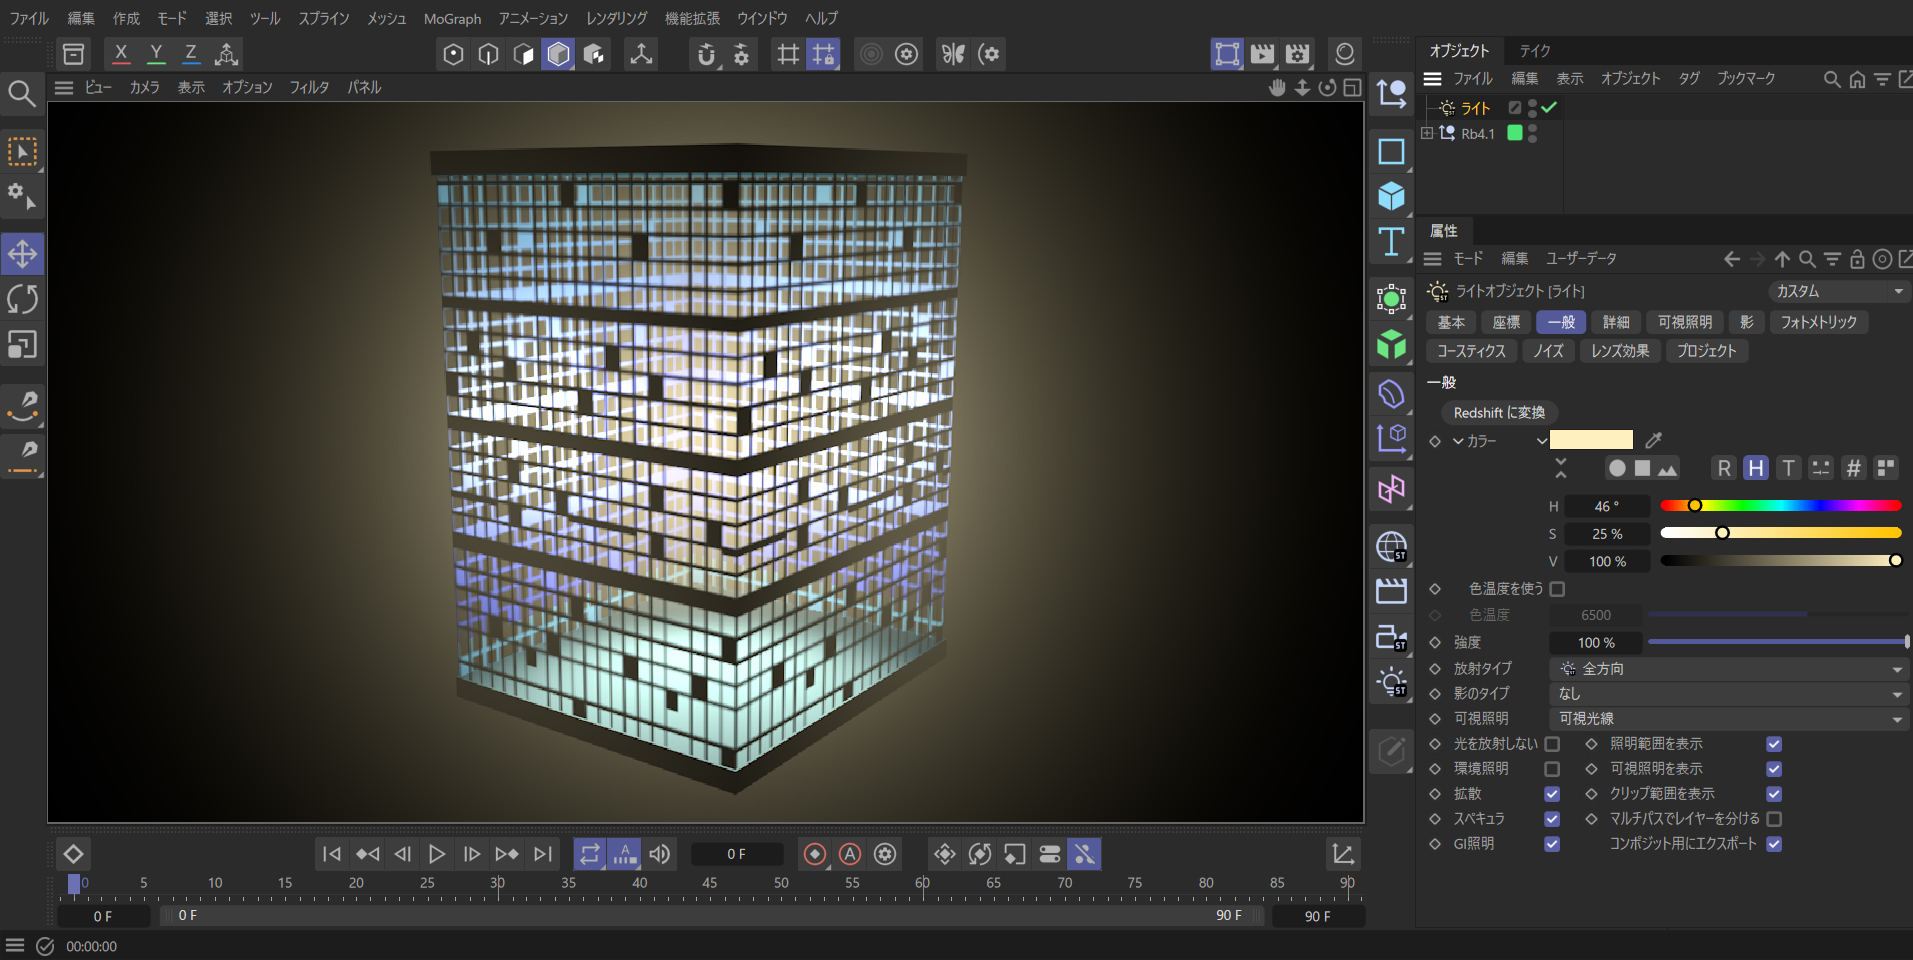Open the MoGraph menu
This screenshot has height=960, width=1913.
point(452,19)
